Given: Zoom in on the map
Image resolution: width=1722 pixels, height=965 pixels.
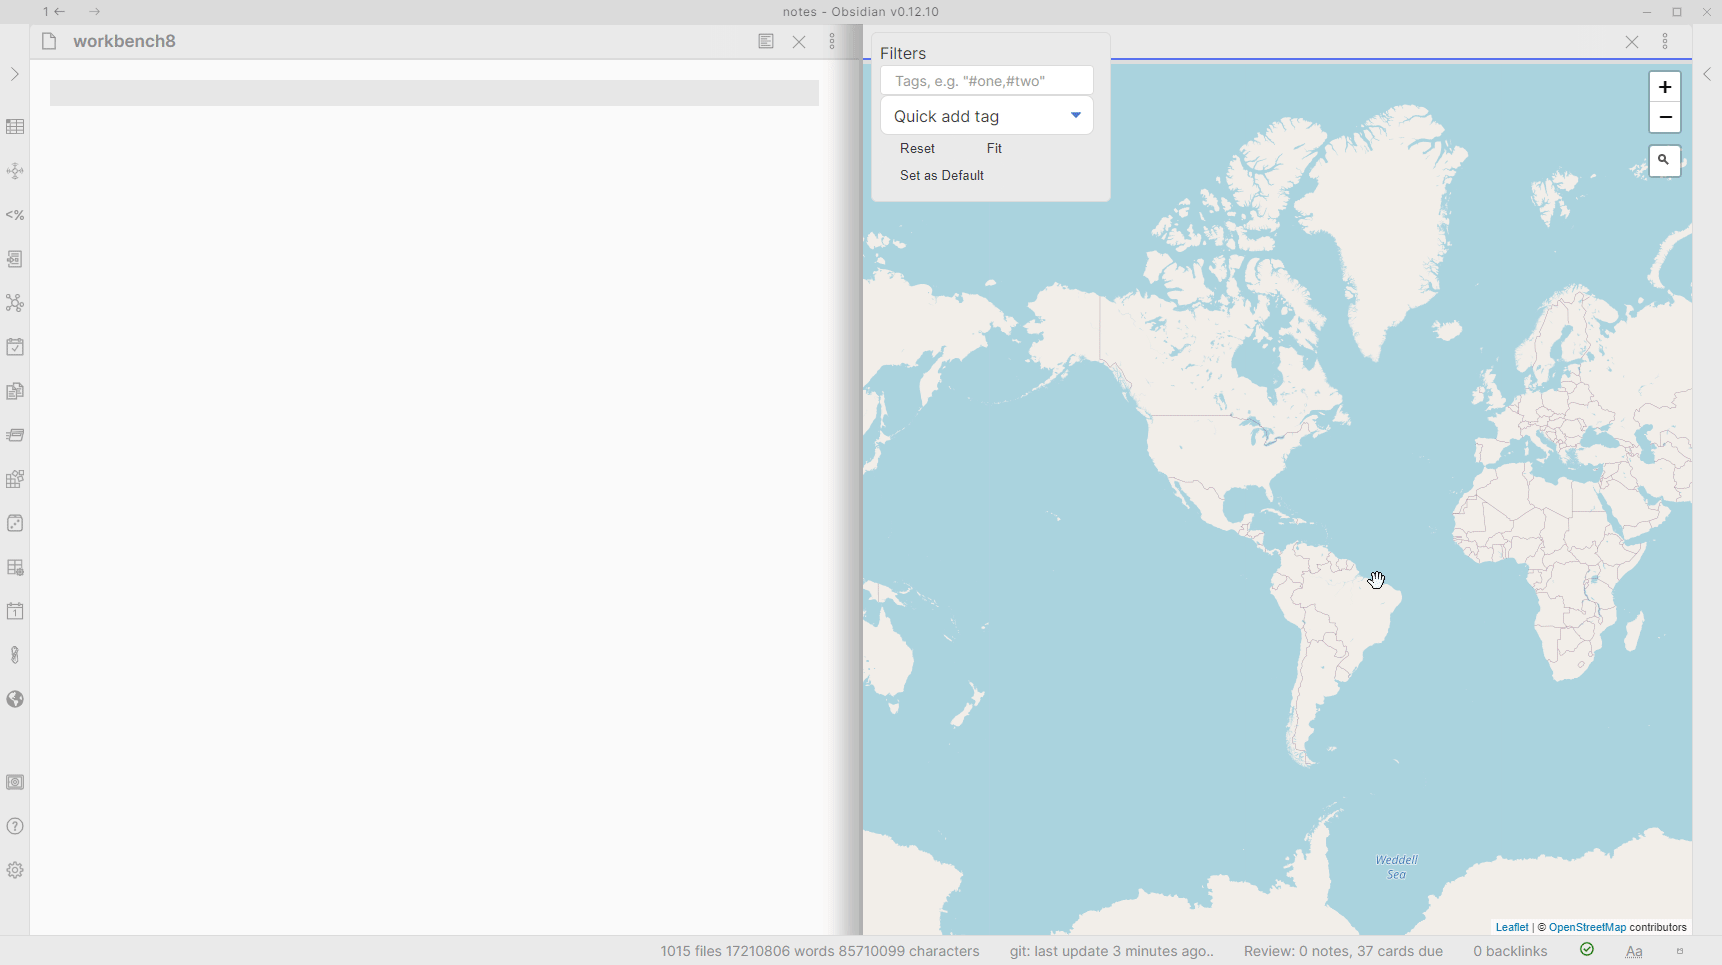Looking at the screenshot, I should [1664, 87].
